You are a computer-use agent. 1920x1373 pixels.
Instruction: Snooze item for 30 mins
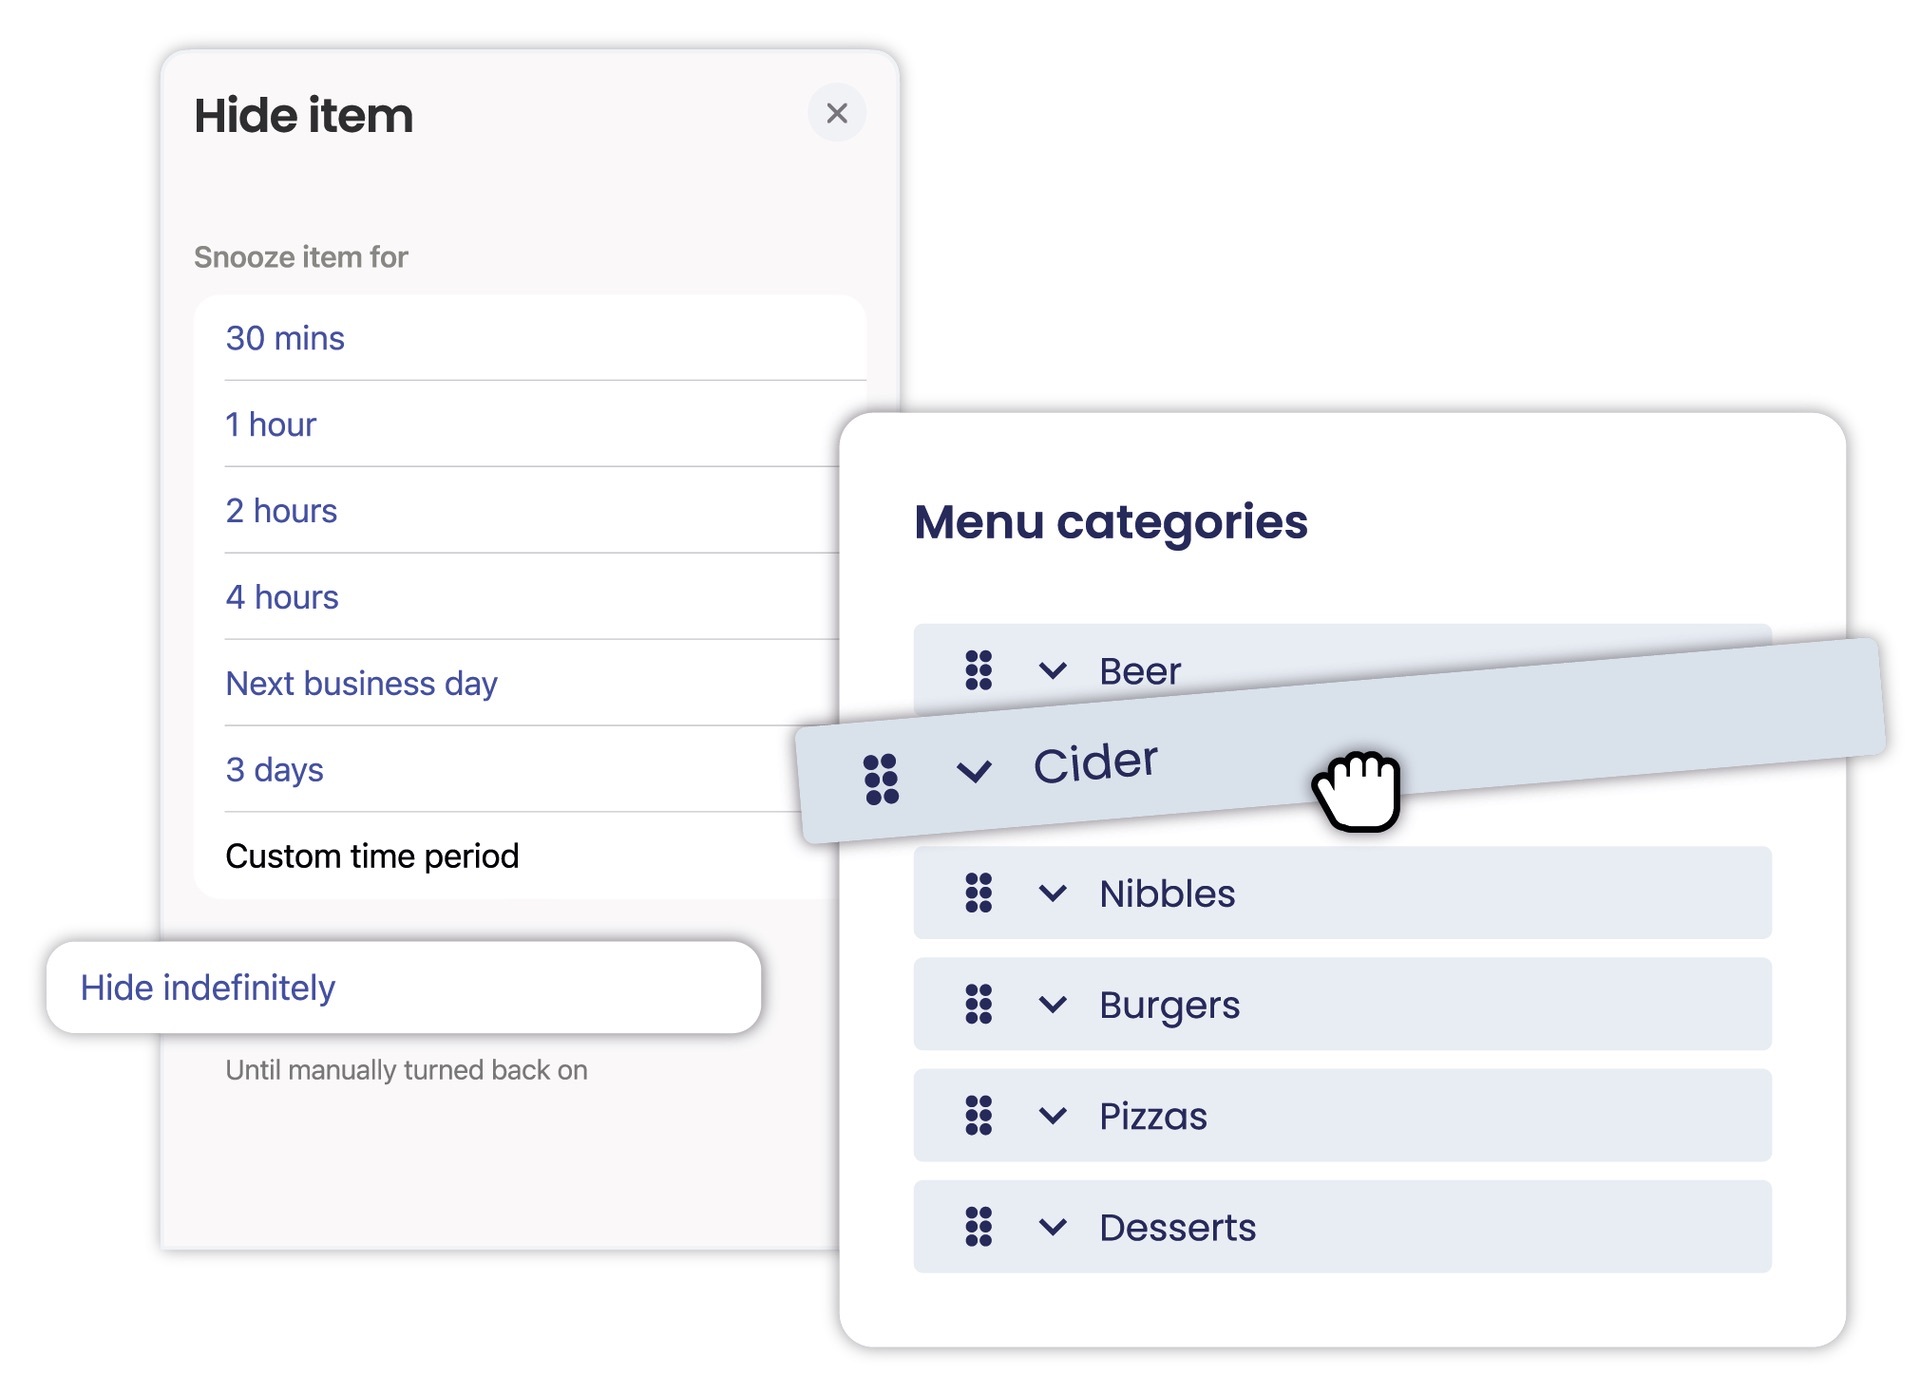pyautogui.click(x=285, y=338)
